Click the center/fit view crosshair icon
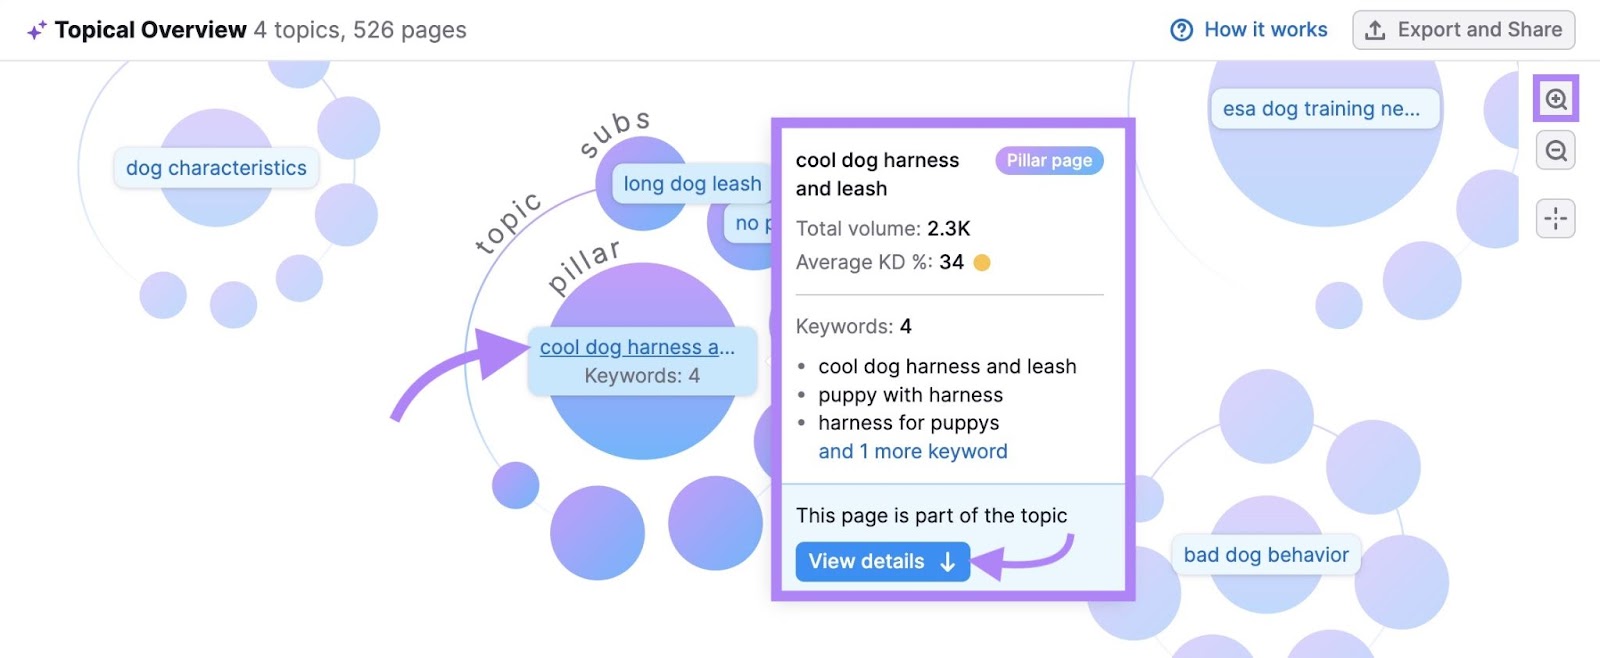This screenshot has height=658, width=1600. pos(1556,218)
